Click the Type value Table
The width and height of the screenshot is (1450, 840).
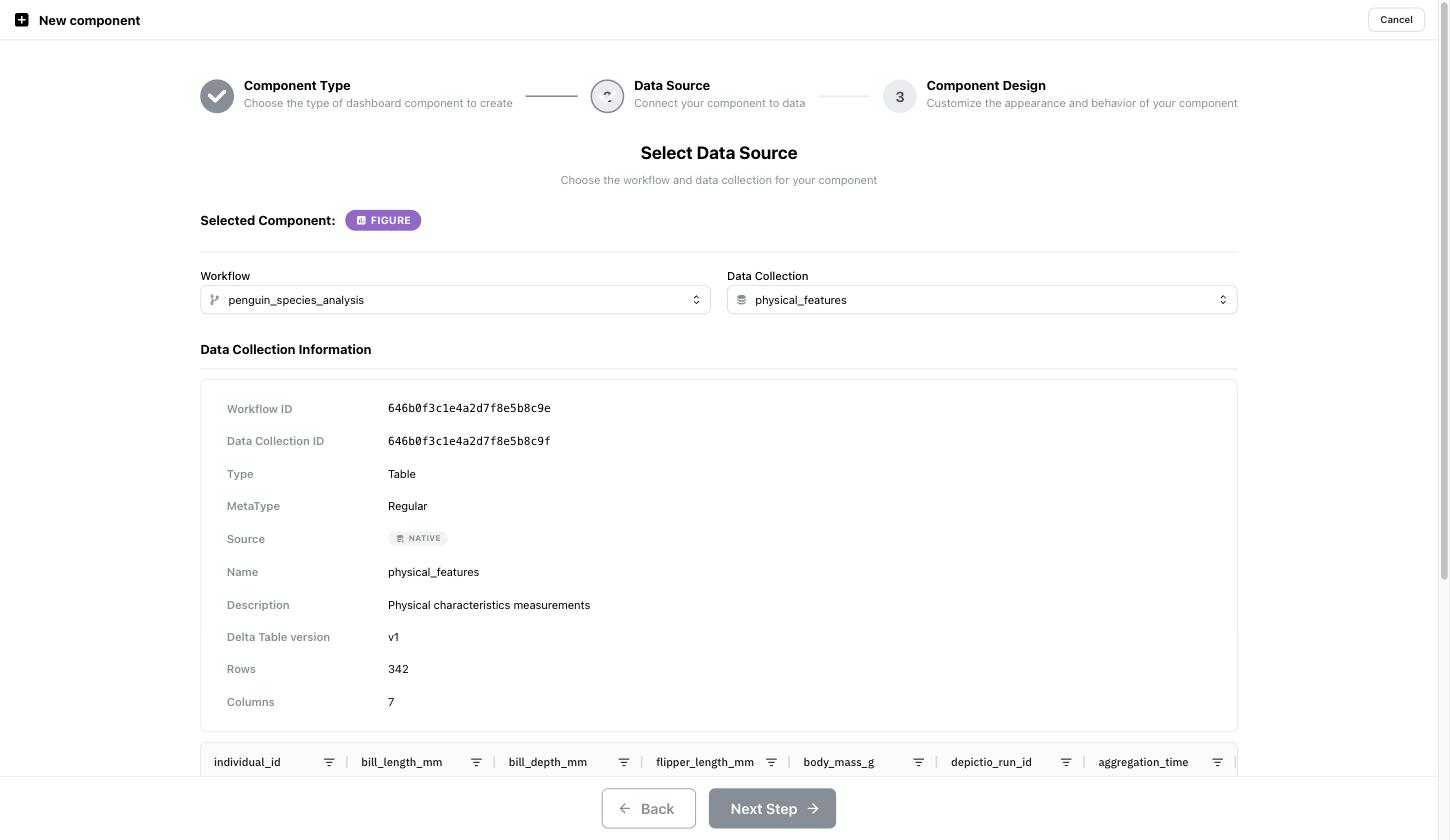click(x=402, y=474)
